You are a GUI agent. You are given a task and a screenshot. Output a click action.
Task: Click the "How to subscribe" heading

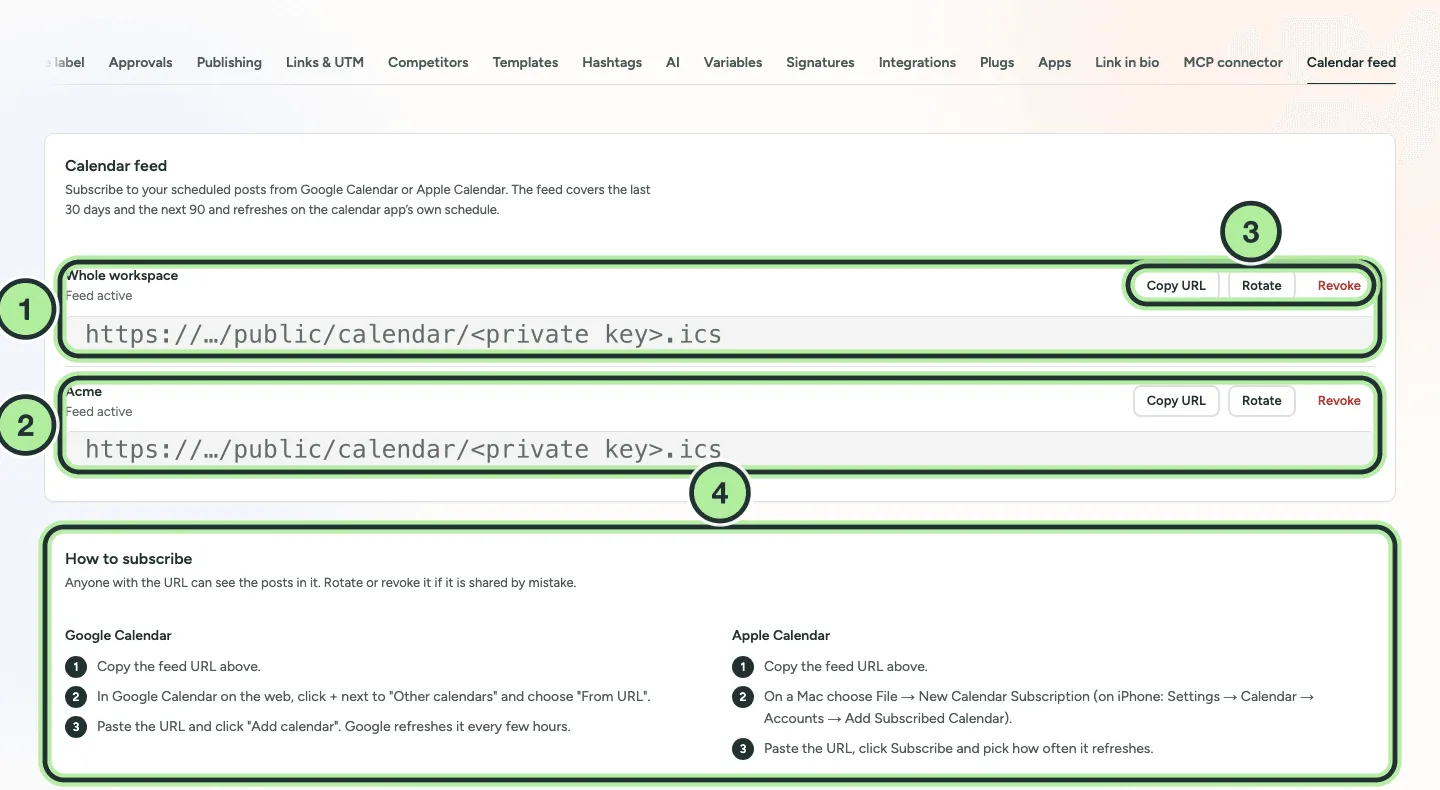[x=129, y=559]
